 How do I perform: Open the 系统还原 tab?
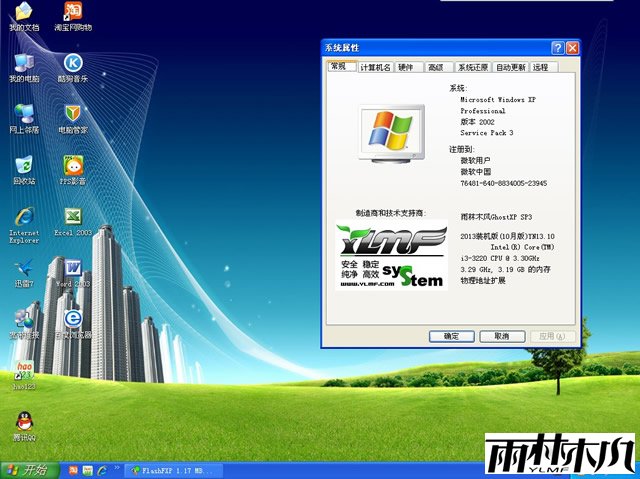(x=473, y=67)
